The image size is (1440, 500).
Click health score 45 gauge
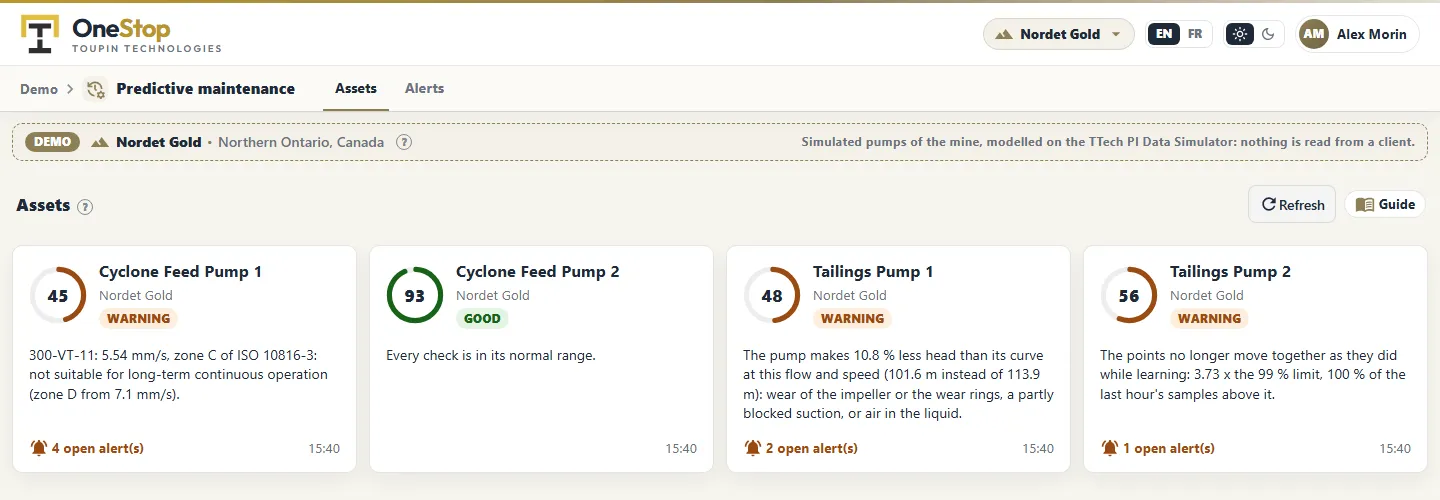click(58, 295)
